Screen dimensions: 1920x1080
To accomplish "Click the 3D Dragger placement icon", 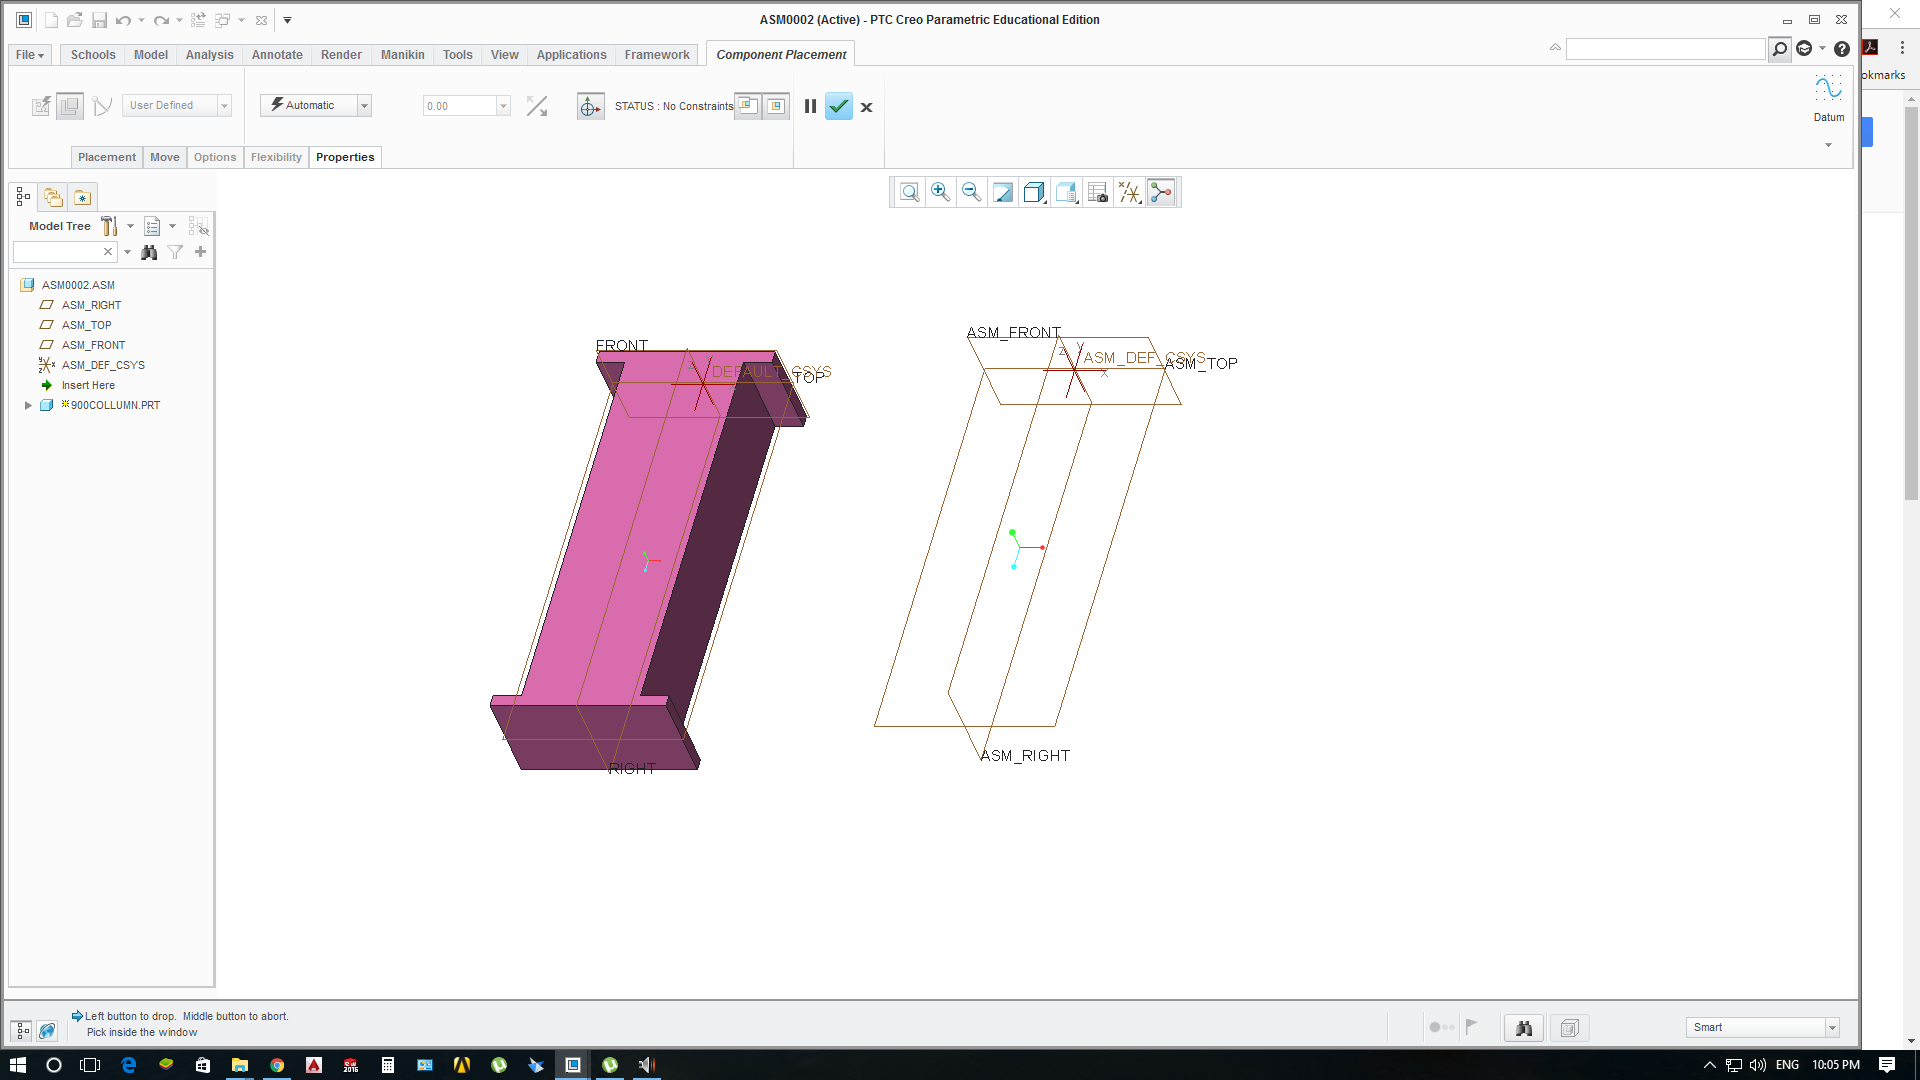I will click(590, 106).
